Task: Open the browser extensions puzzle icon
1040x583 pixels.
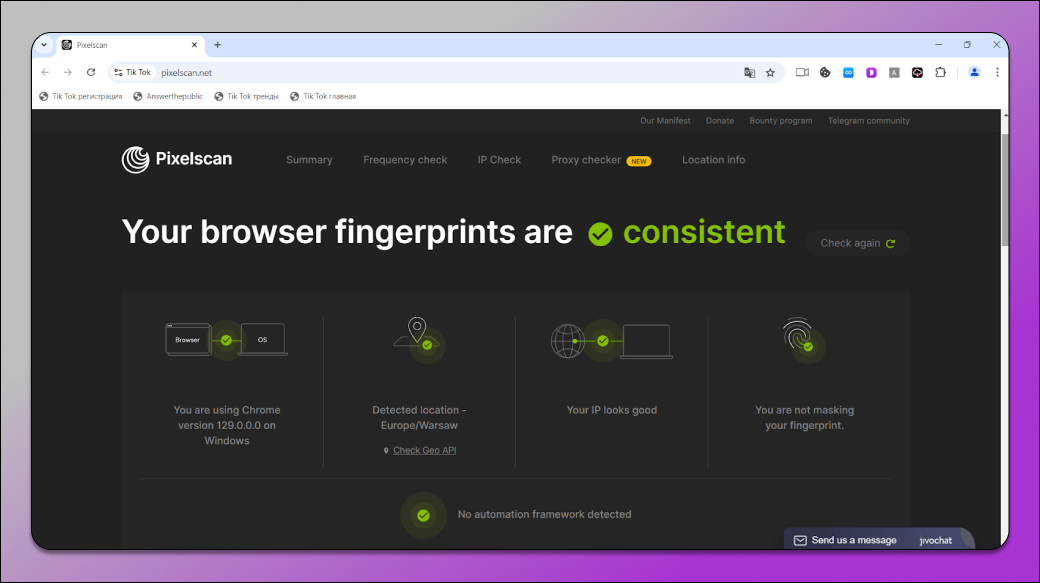Action: [940, 73]
